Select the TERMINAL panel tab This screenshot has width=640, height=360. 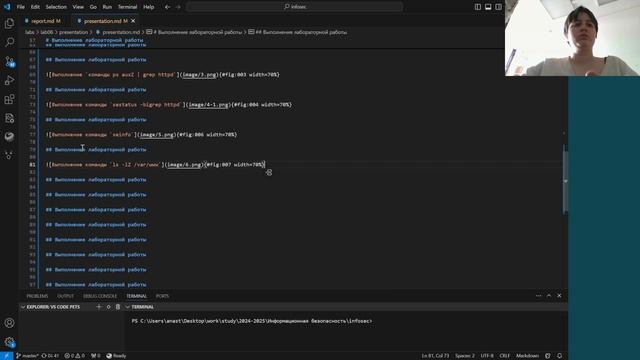tap(136, 296)
